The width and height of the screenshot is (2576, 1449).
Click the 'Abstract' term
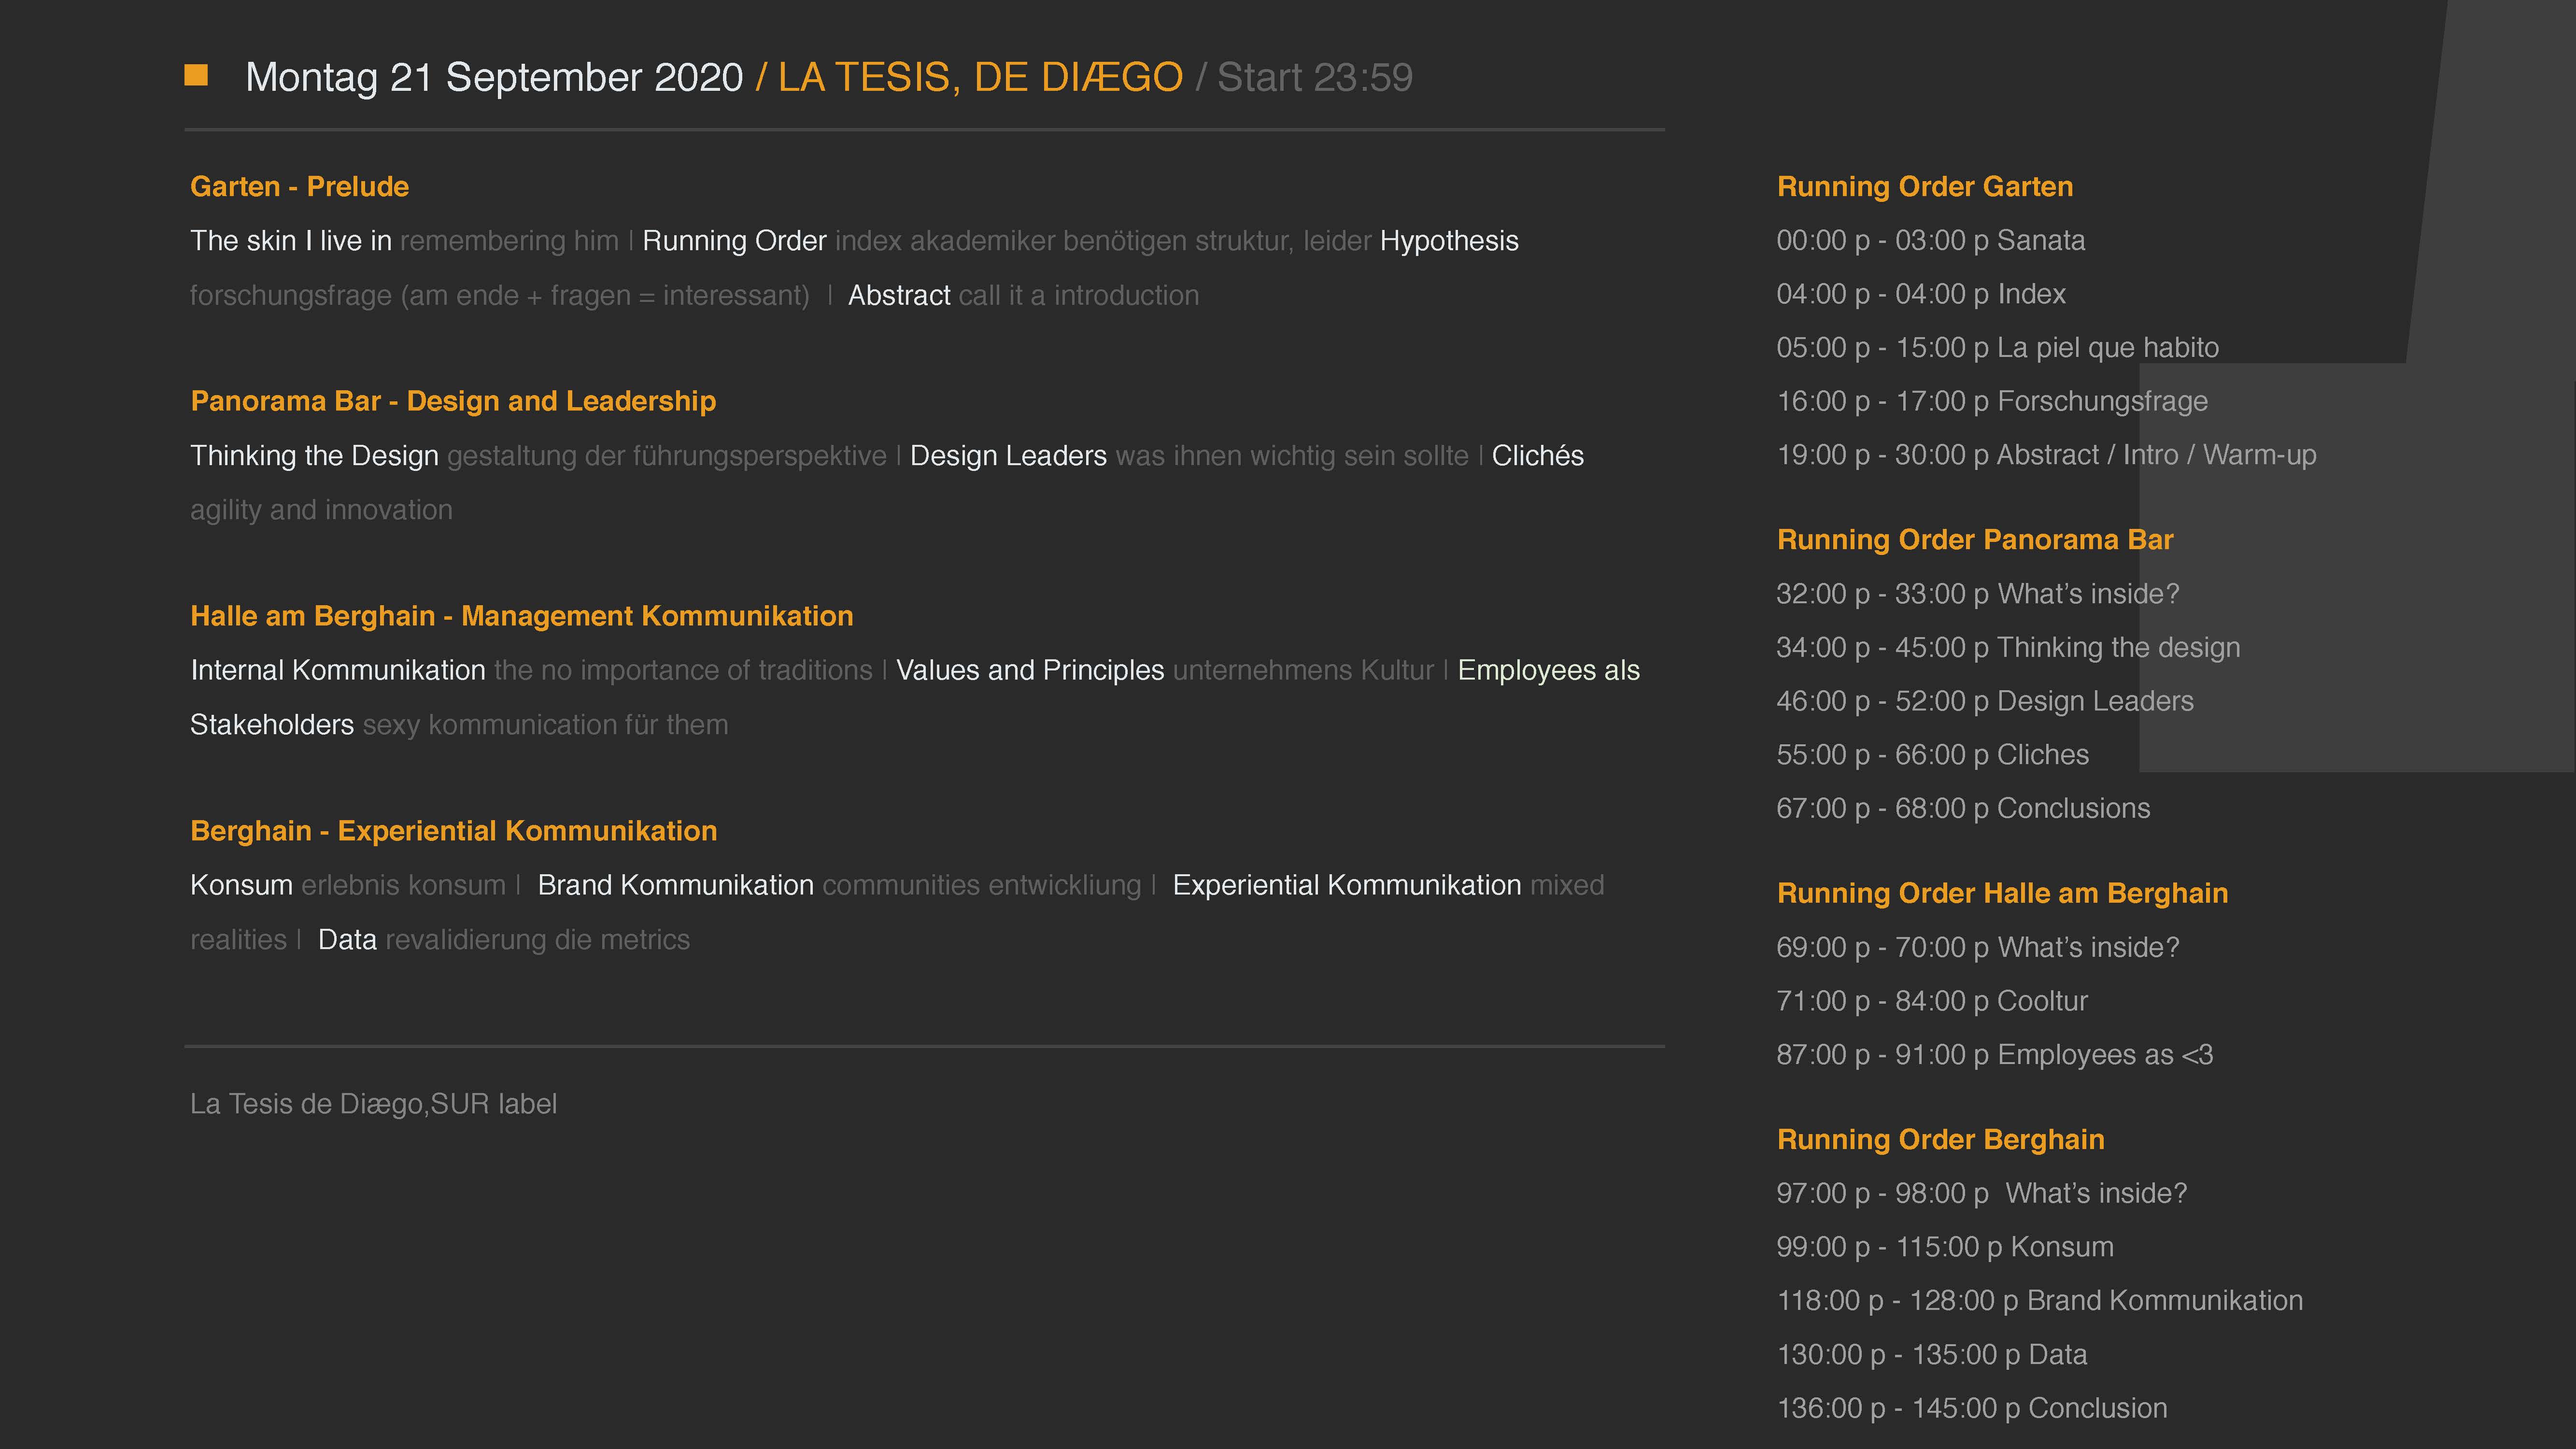[899, 296]
